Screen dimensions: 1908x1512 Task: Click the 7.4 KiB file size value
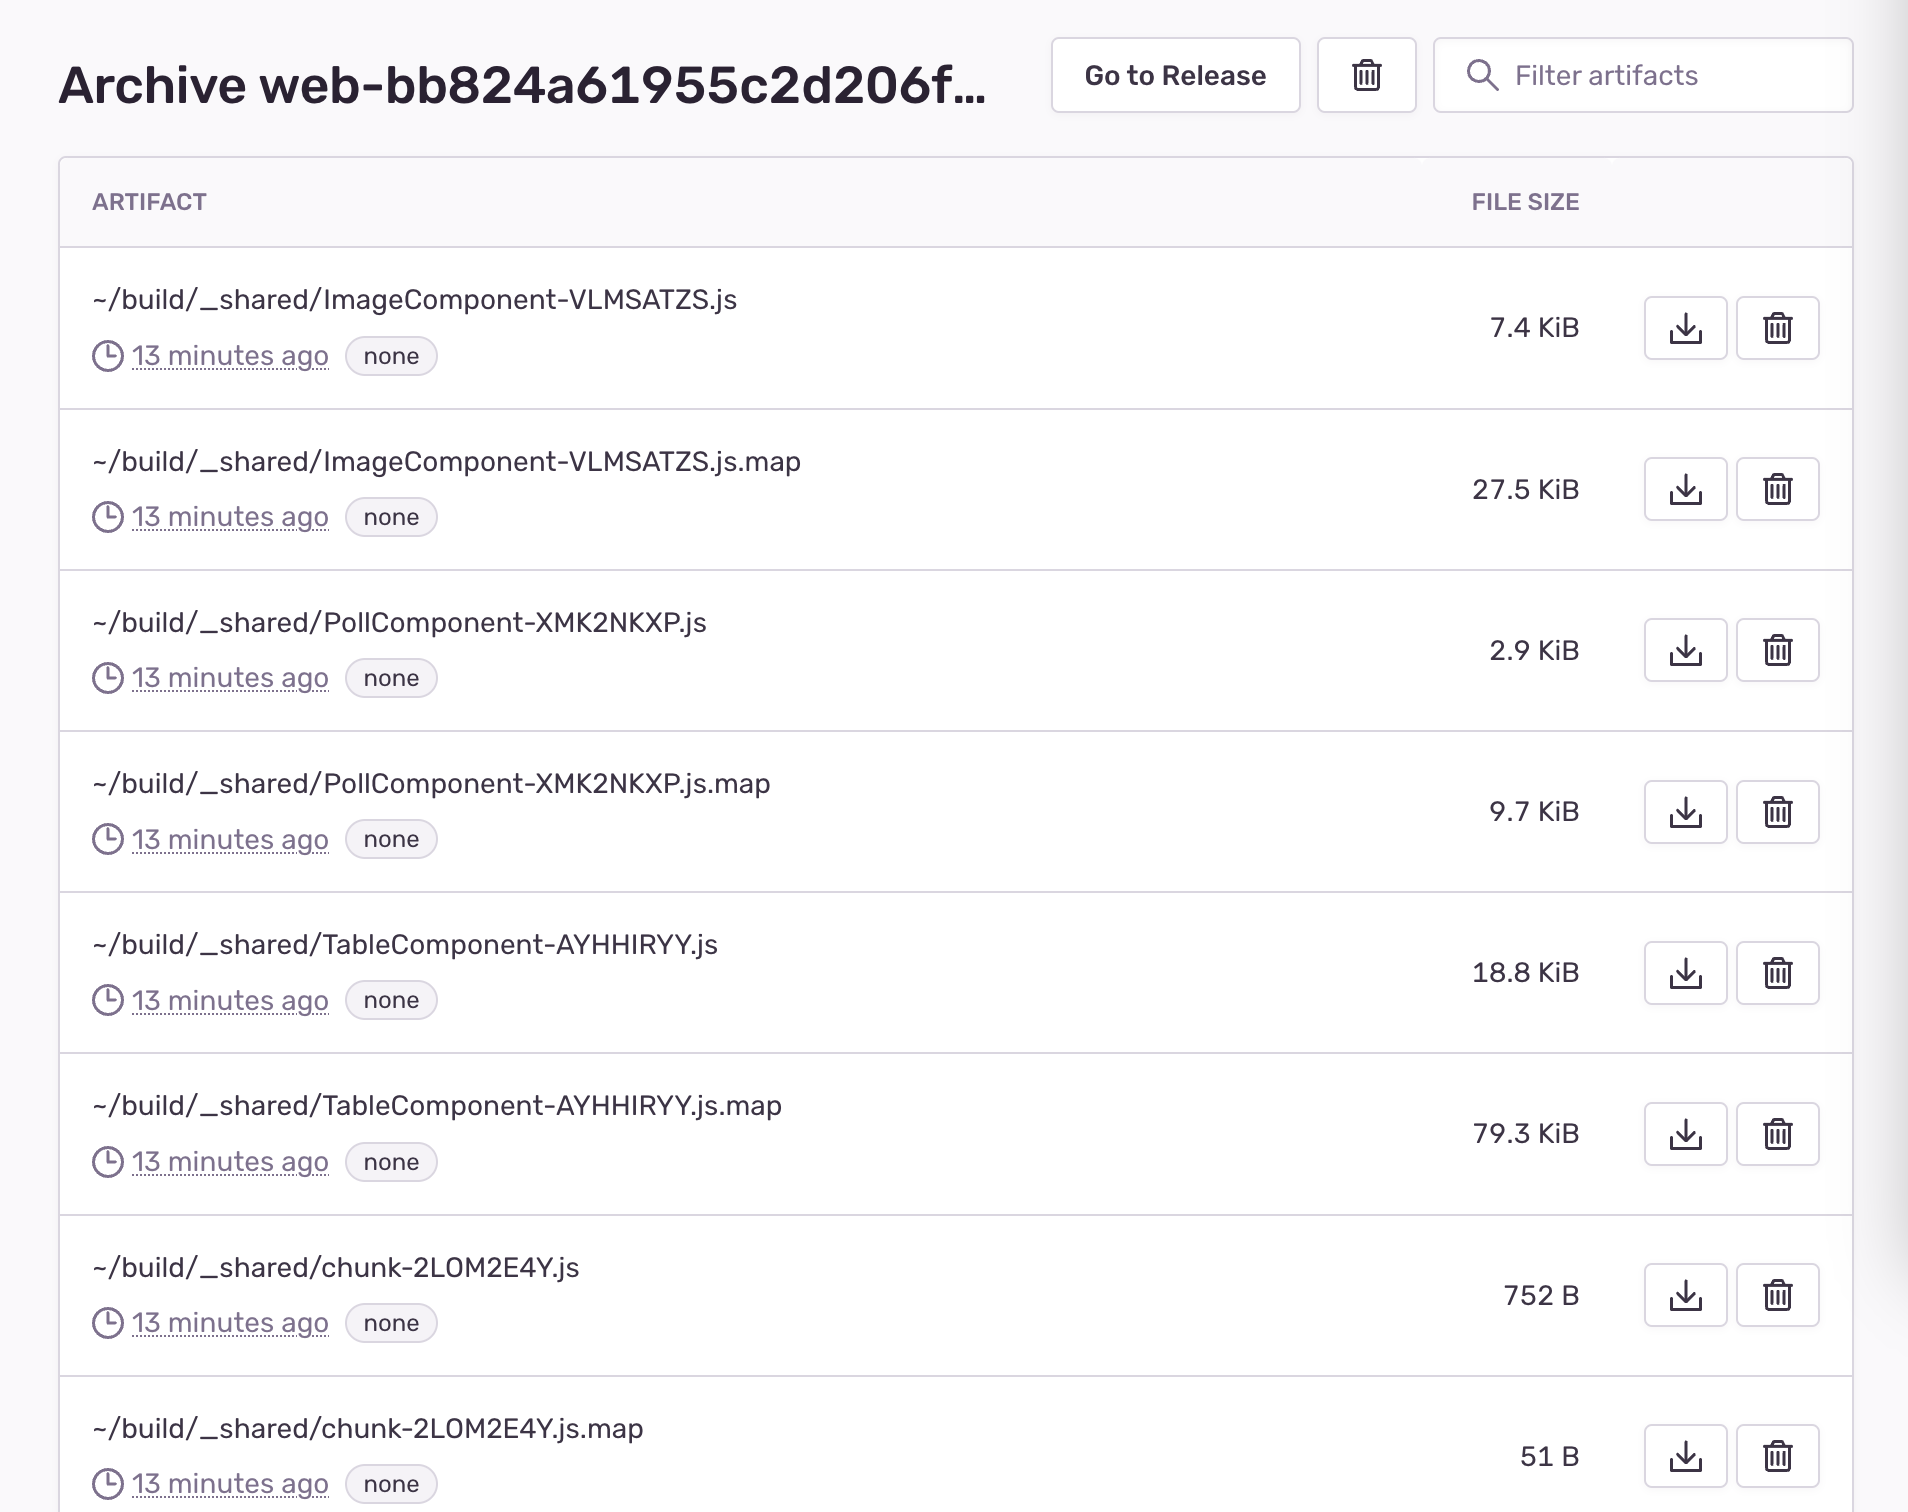[1534, 328]
